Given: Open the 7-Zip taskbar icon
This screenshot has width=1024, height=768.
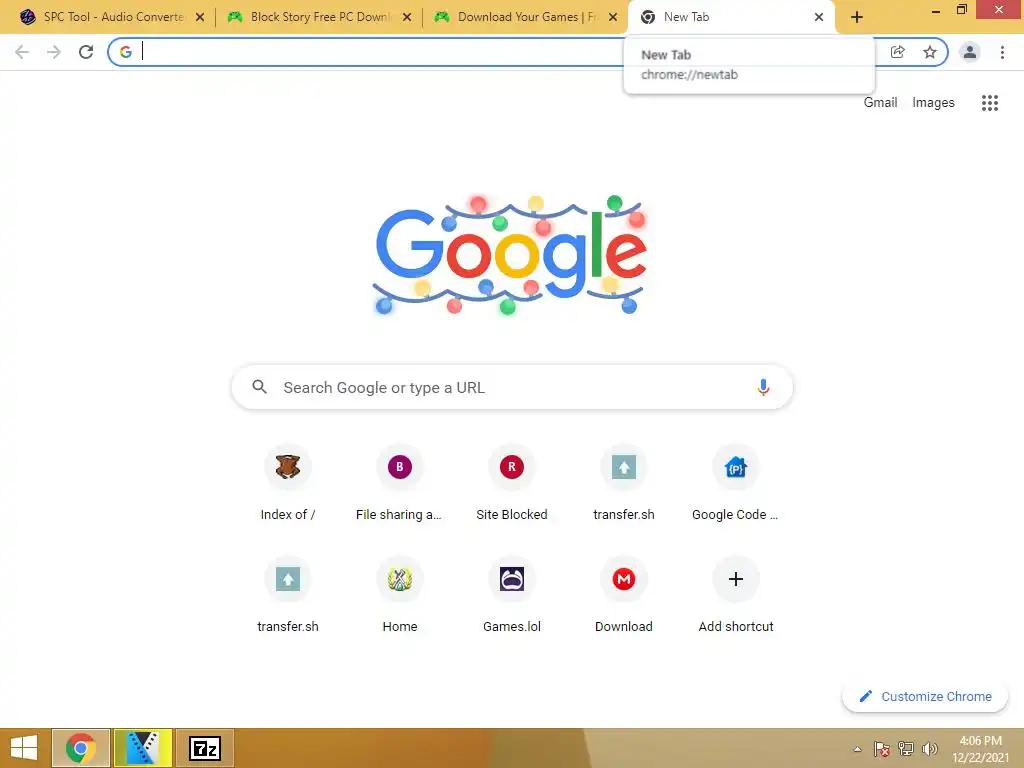Looking at the screenshot, I should pyautogui.click(x=204, y=748).
